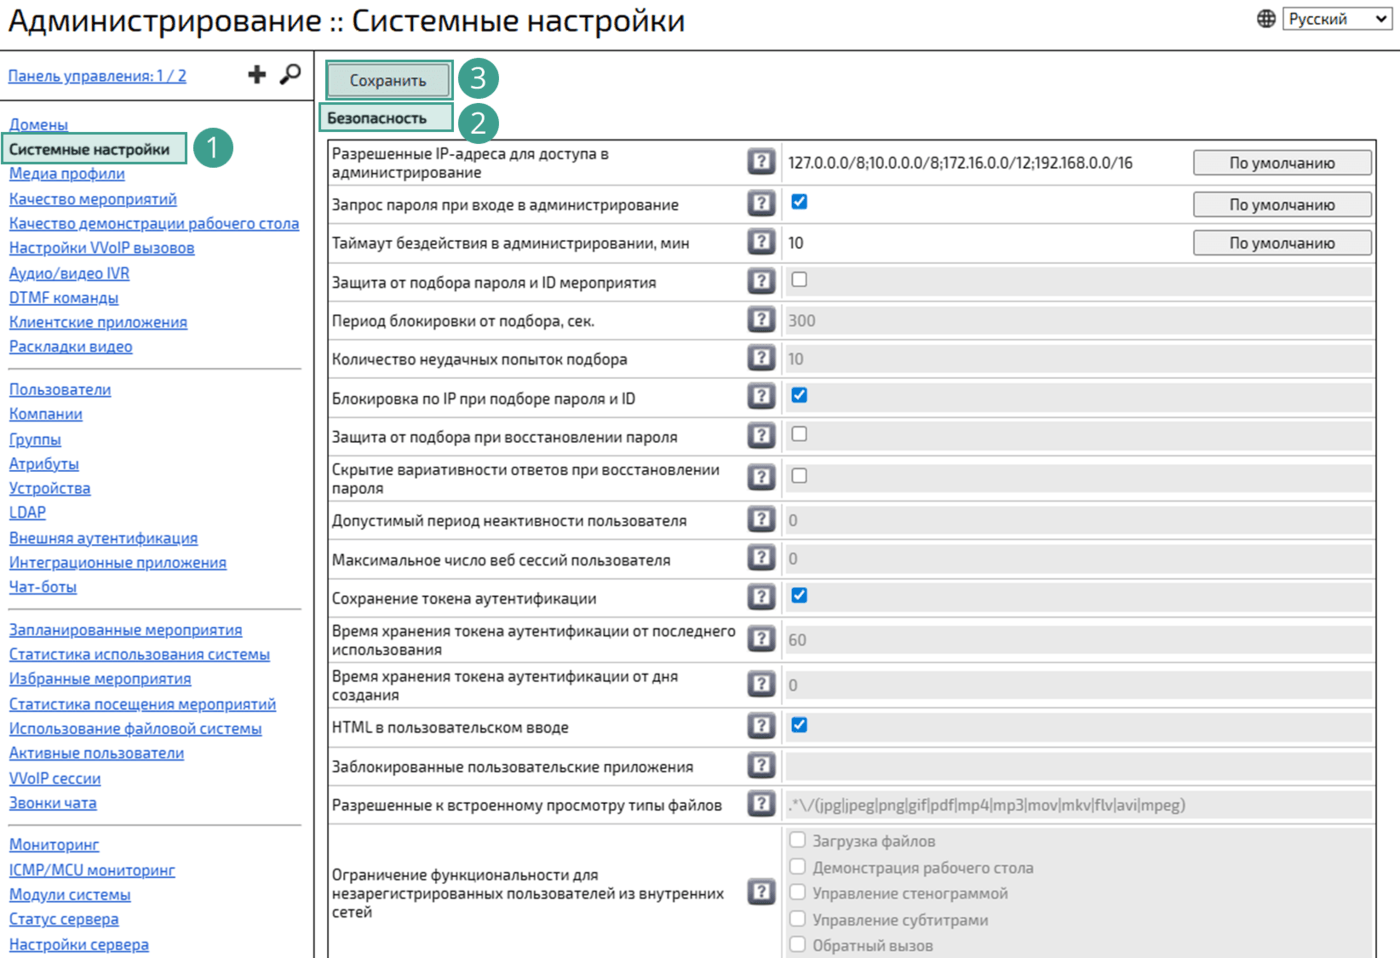The width and height of the screenshot is (1400, 958).
Task: Open help for токена от последнего использования
Action: pyautogui.click(x=761, y=639)
